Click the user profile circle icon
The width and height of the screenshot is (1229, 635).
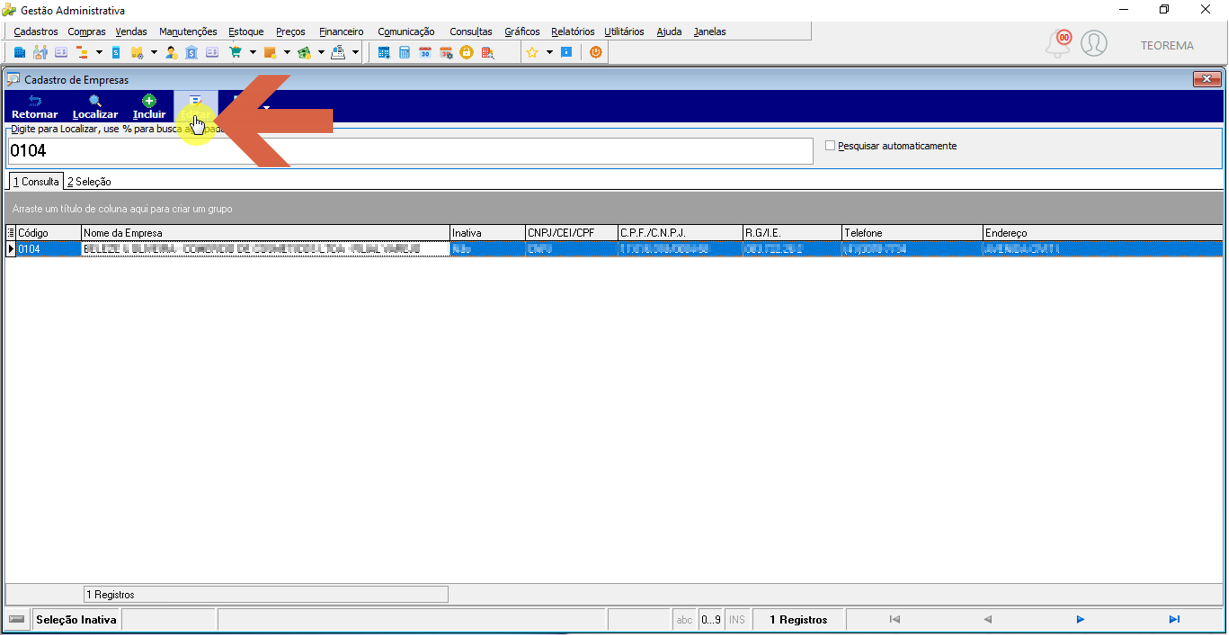[x=1094, y=43]
